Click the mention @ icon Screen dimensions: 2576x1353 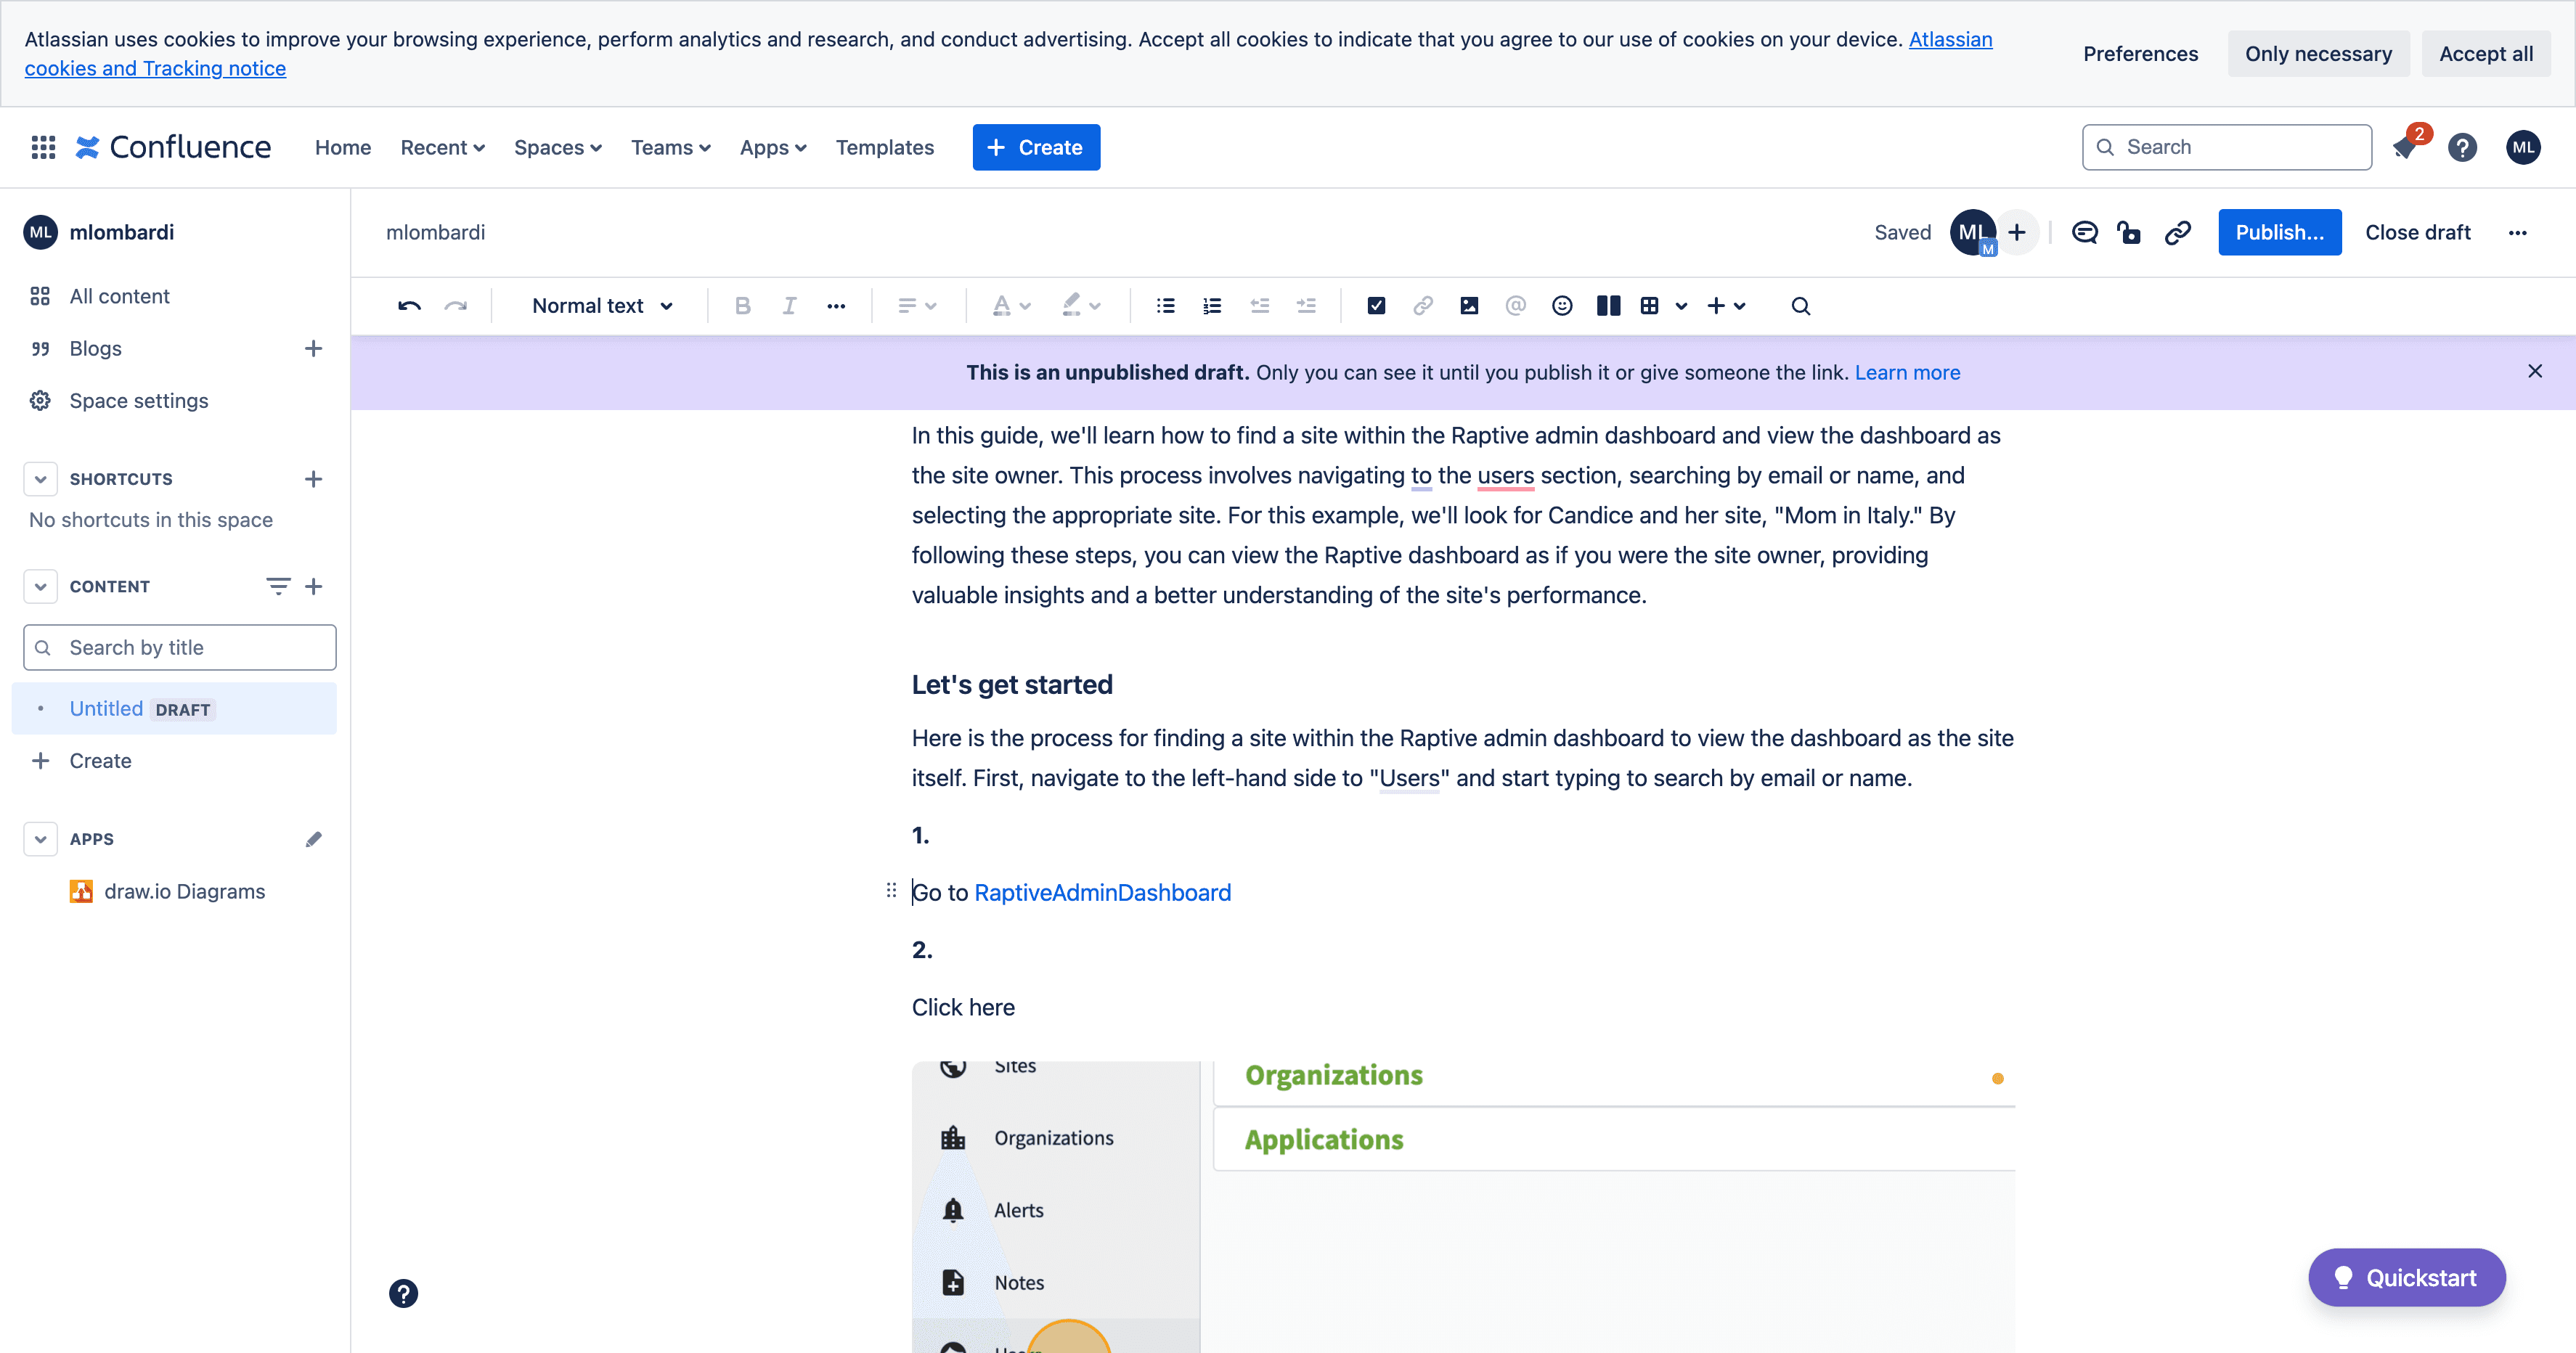pos(1515,306)
